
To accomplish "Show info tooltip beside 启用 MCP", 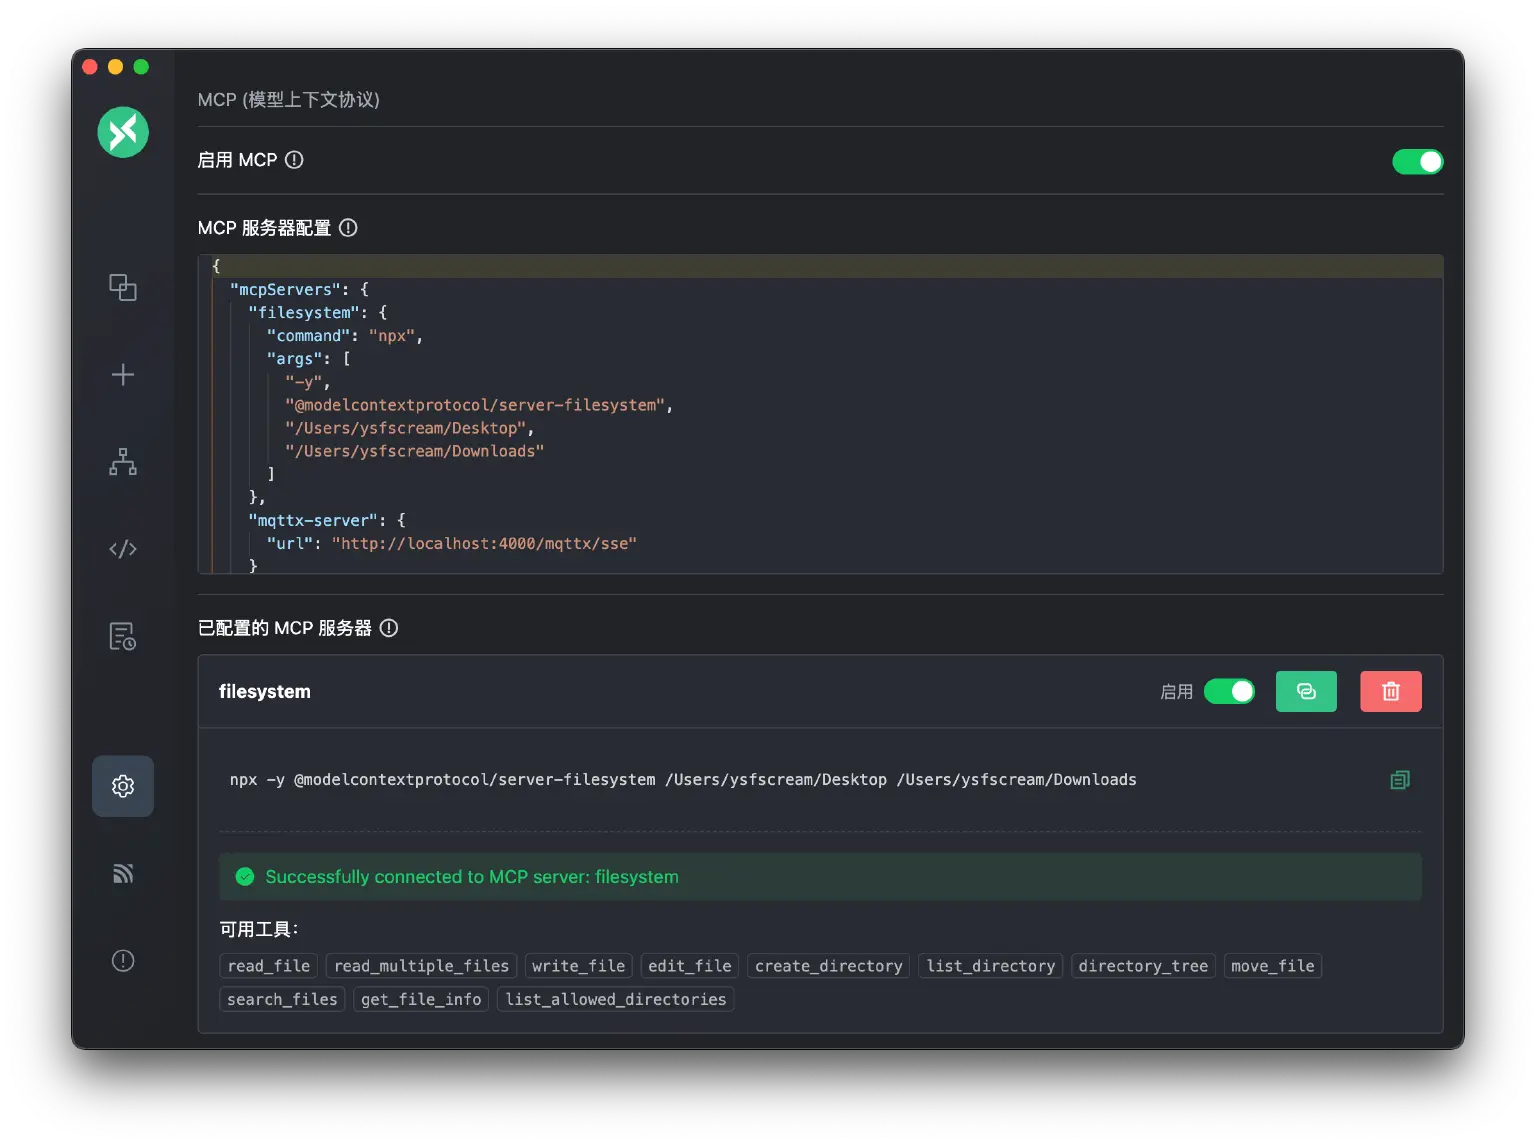I will (294, 160).
